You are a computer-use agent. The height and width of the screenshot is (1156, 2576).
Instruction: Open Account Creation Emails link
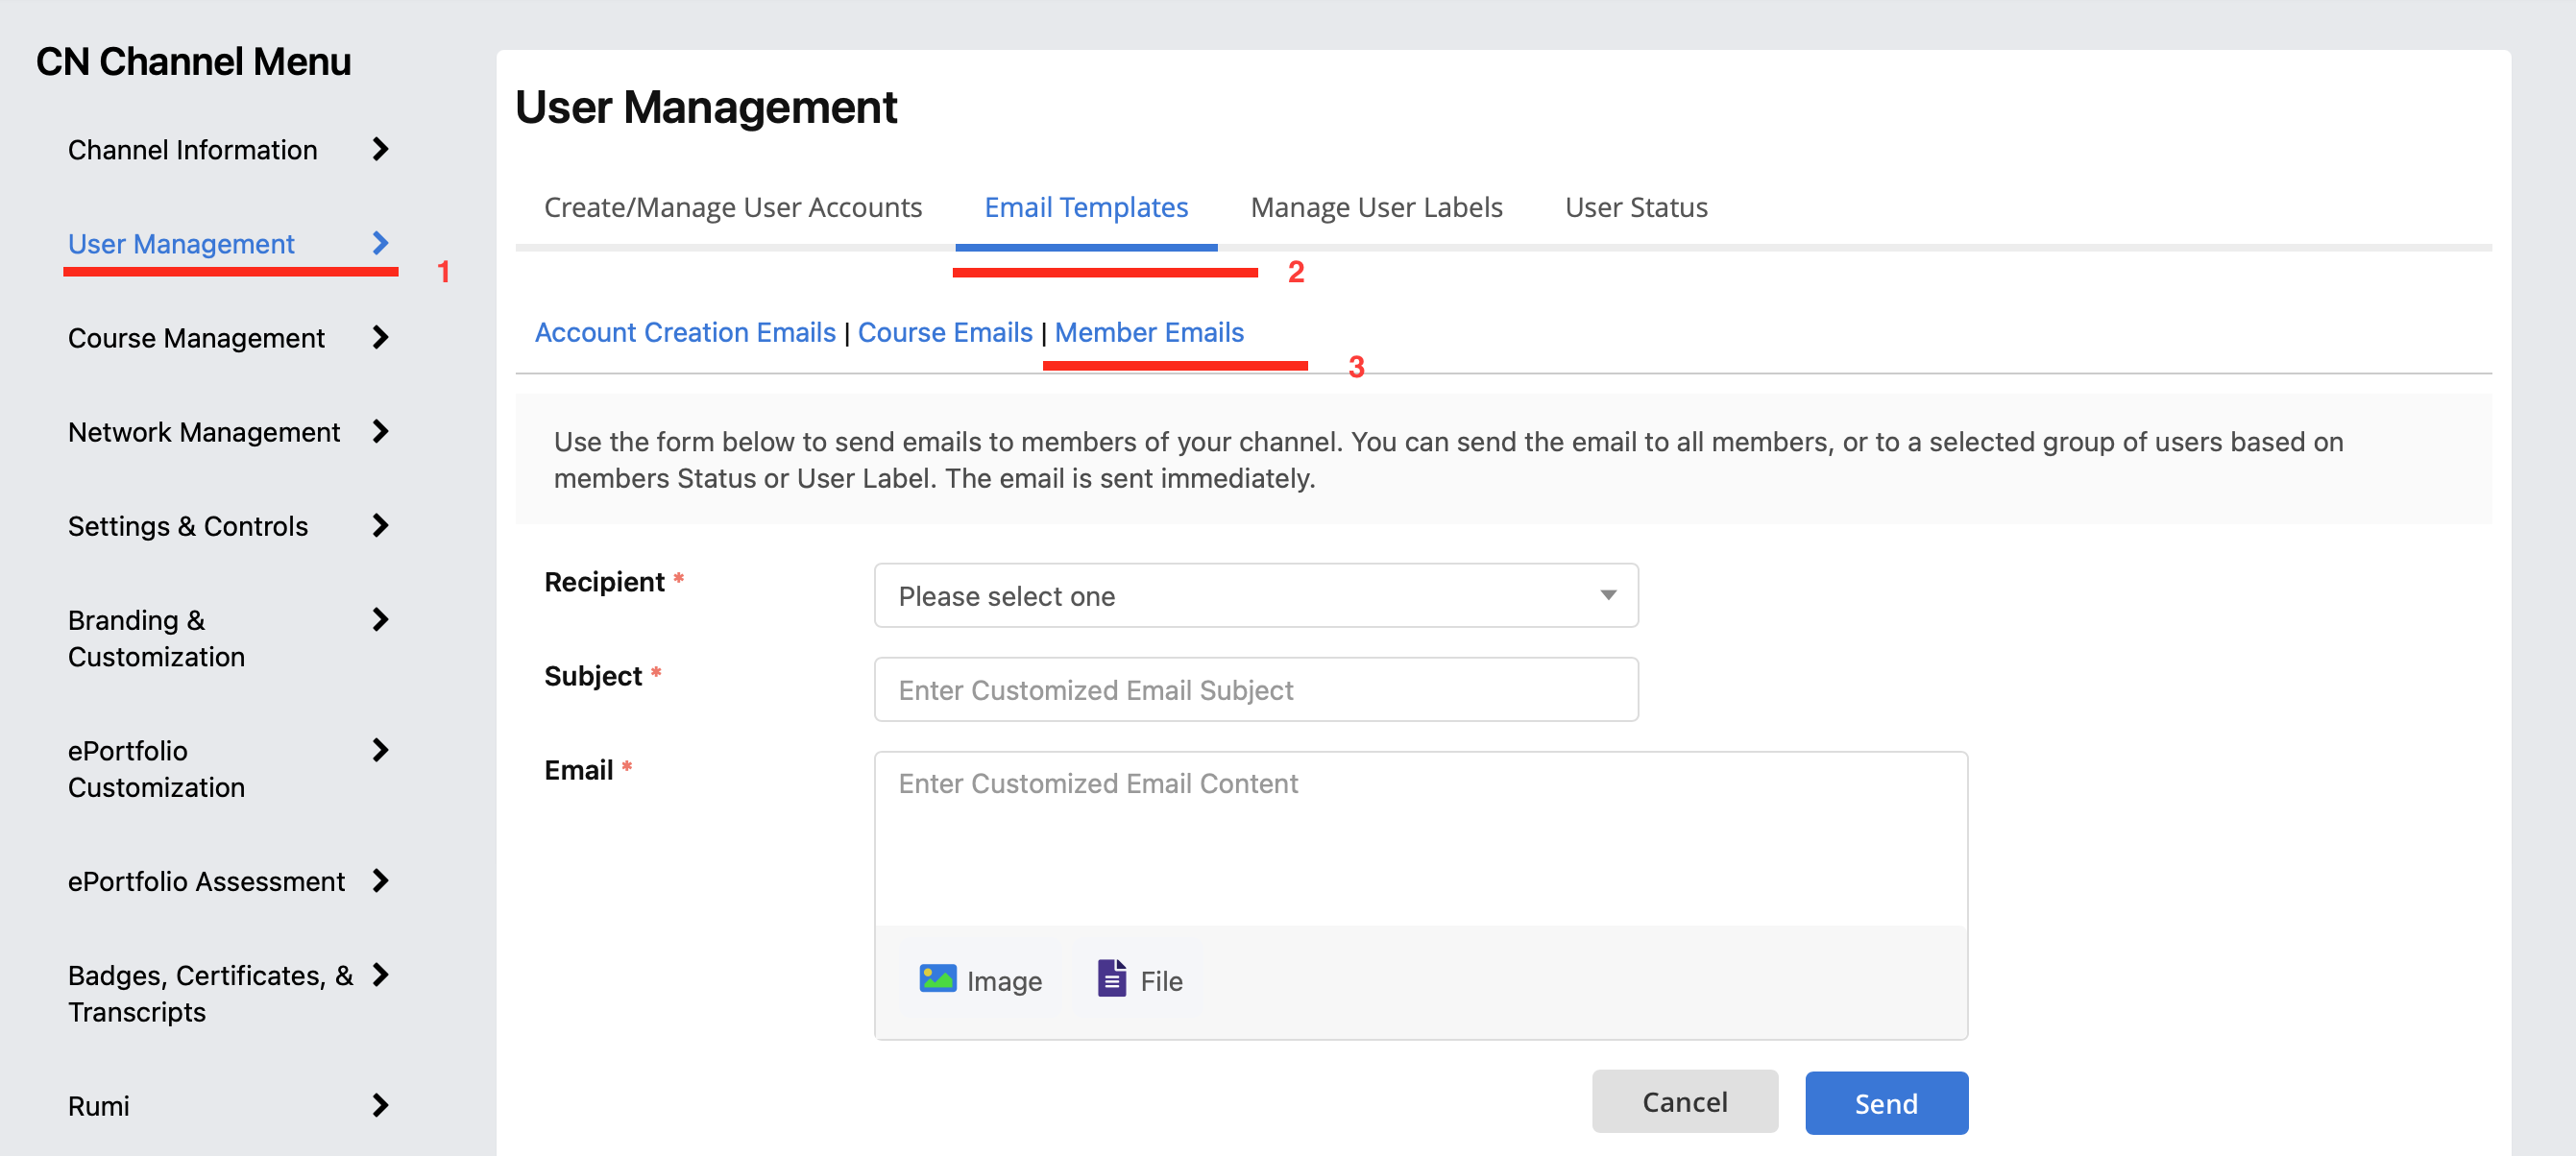click(x=685, y=333)
